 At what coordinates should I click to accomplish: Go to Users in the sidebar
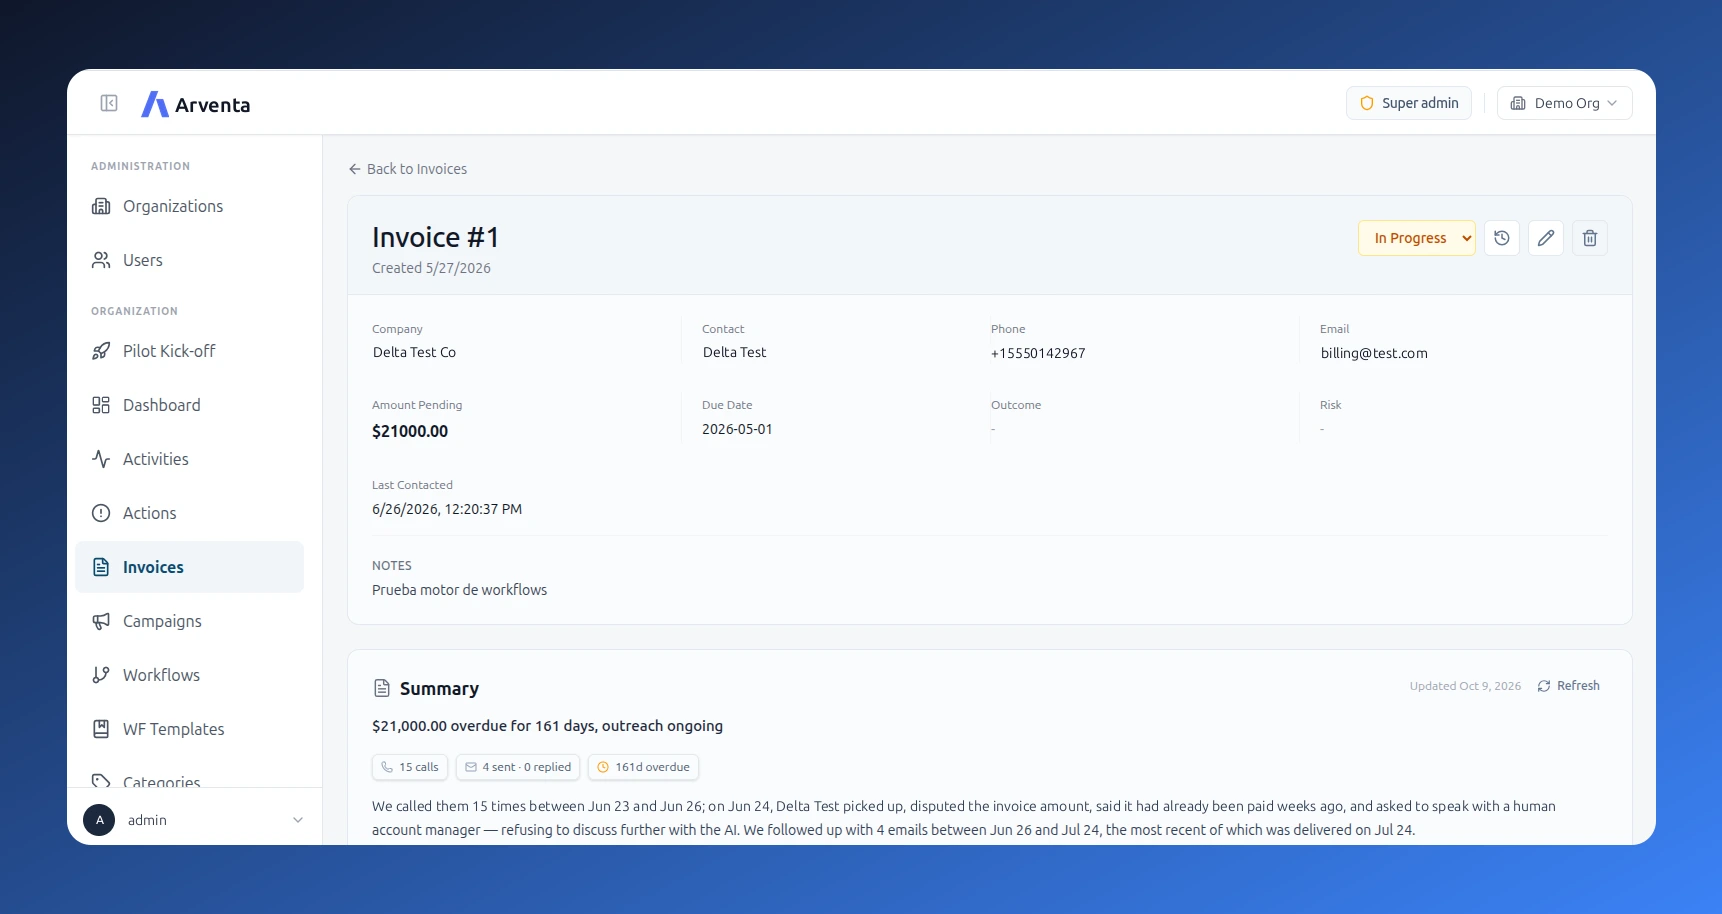tap(189, 260)
